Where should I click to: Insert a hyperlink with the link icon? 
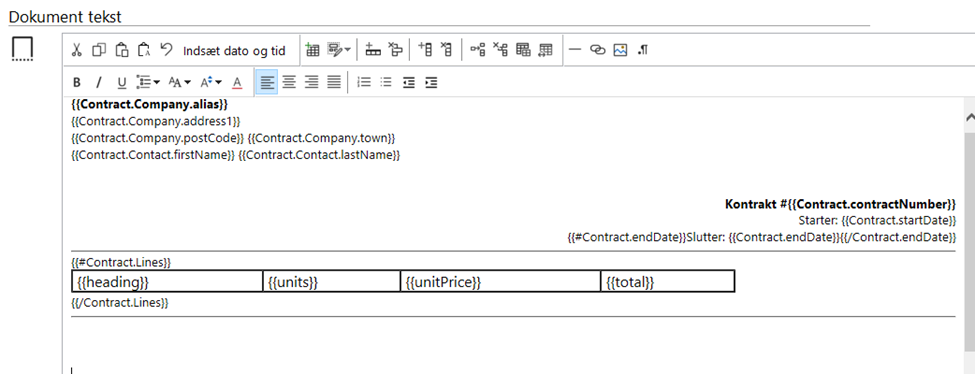(x=598, y=50)
